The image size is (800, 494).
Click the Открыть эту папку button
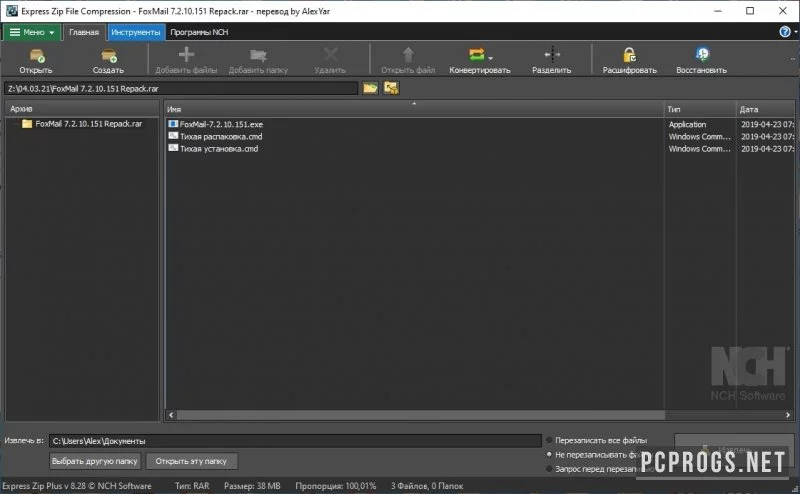pos(191,461)
